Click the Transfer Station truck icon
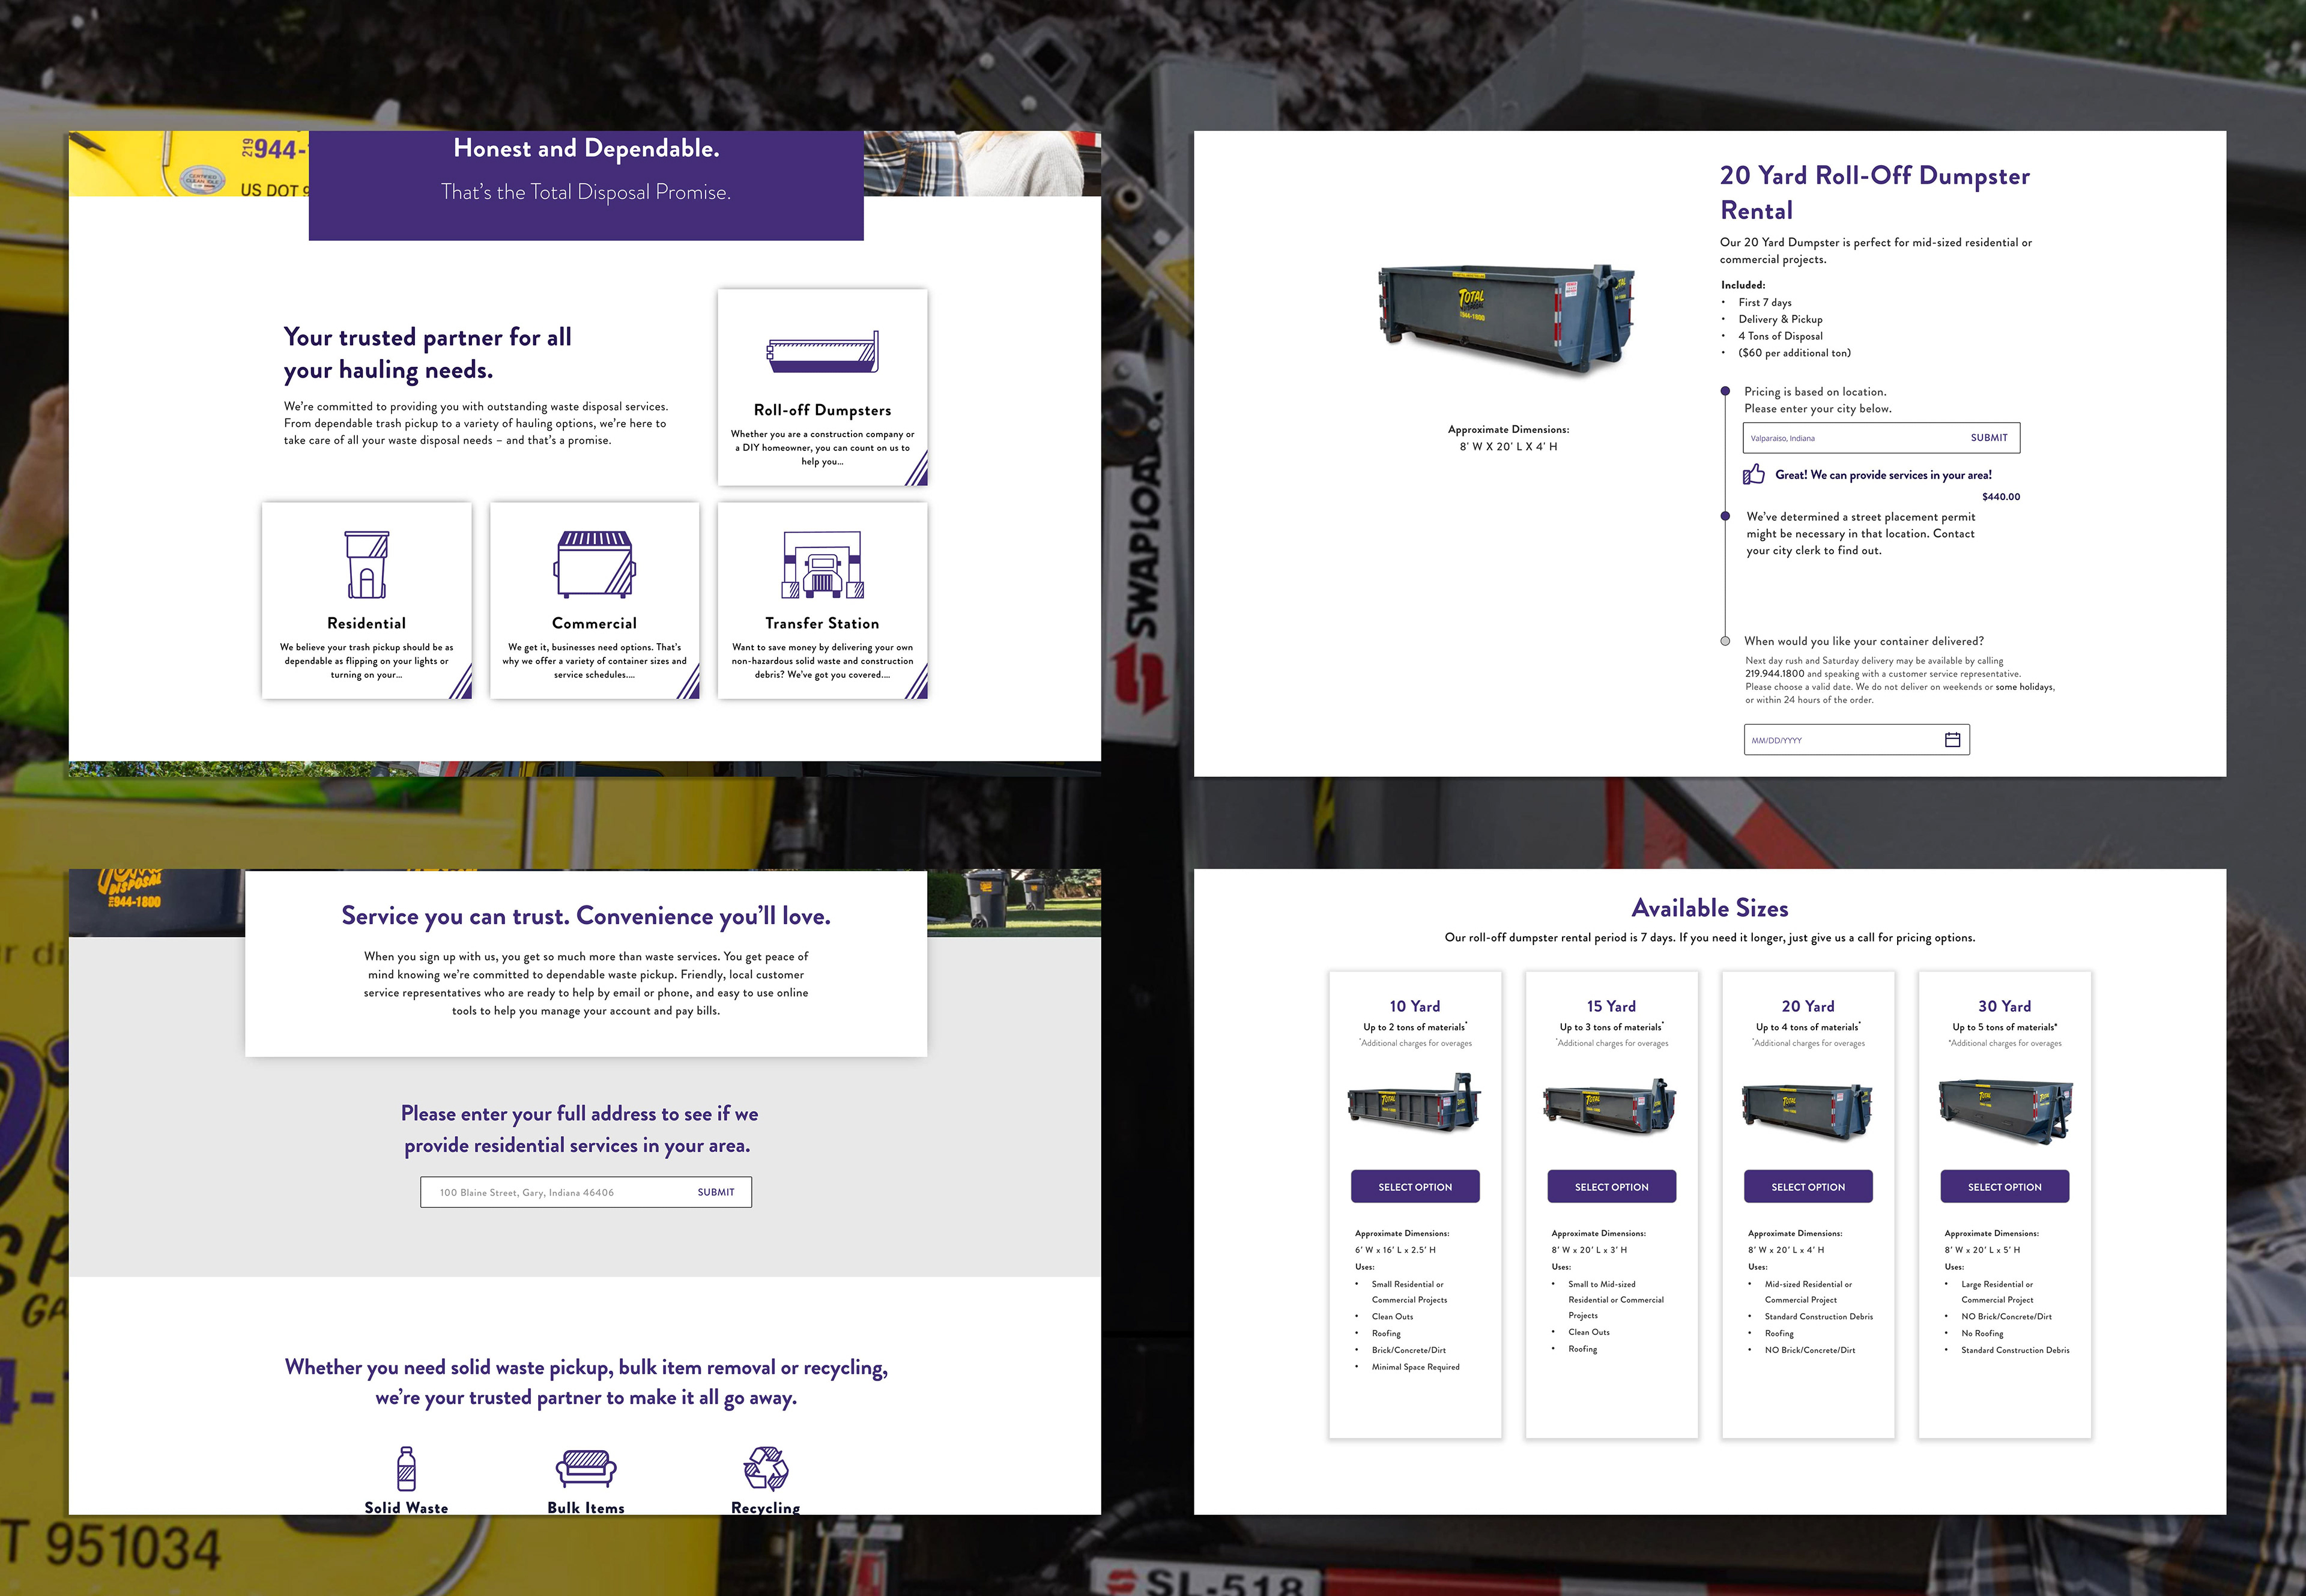 click(822, 564)
